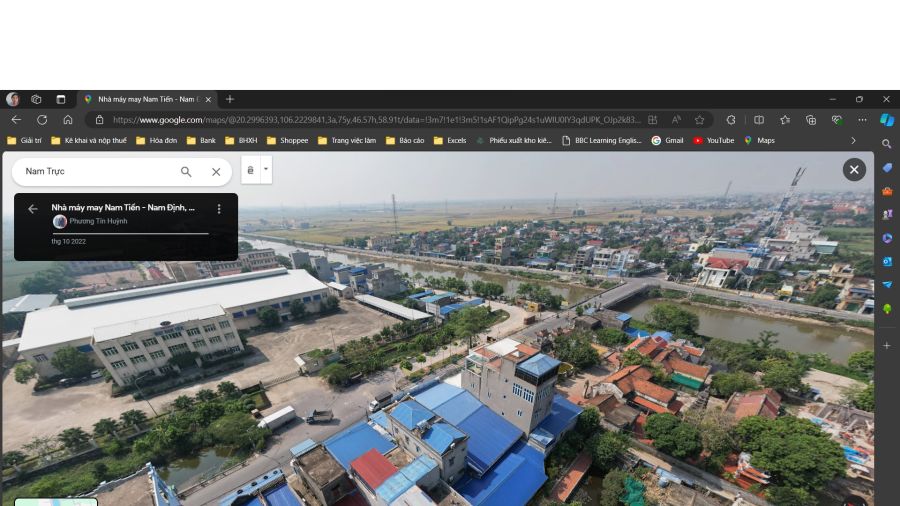The width and height of the screenshot is (900, 506).
Task: Open a new browser tab
Action: click(230, 99)
